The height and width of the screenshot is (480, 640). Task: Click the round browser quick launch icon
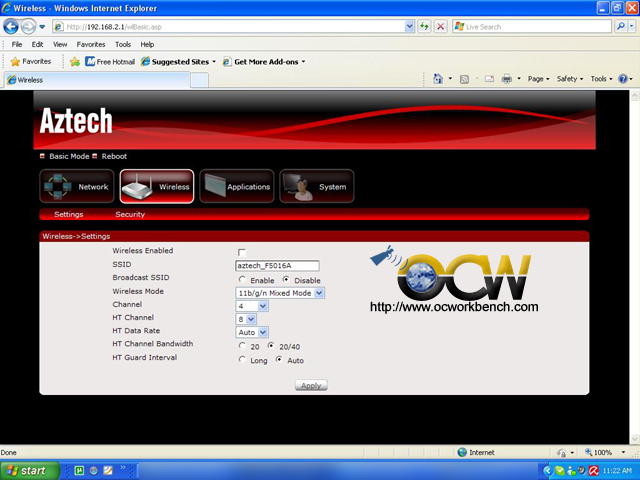pos(93,471)
